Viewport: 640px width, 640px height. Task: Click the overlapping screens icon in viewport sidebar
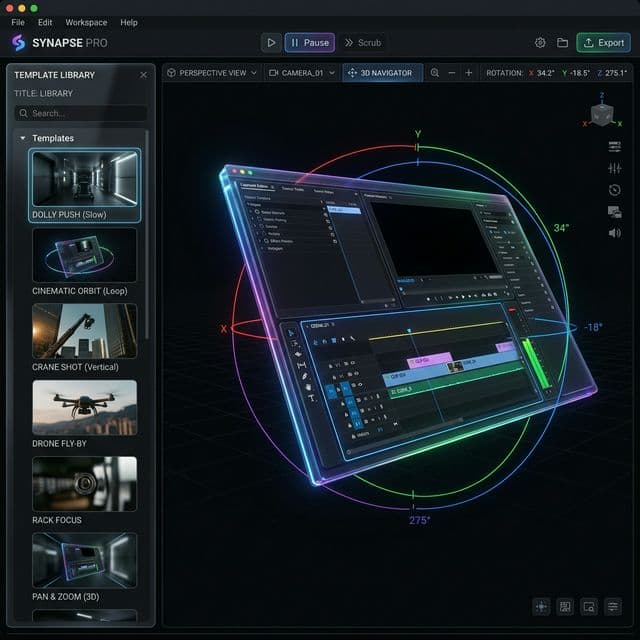pyautogui.click(x=615, y=212)
